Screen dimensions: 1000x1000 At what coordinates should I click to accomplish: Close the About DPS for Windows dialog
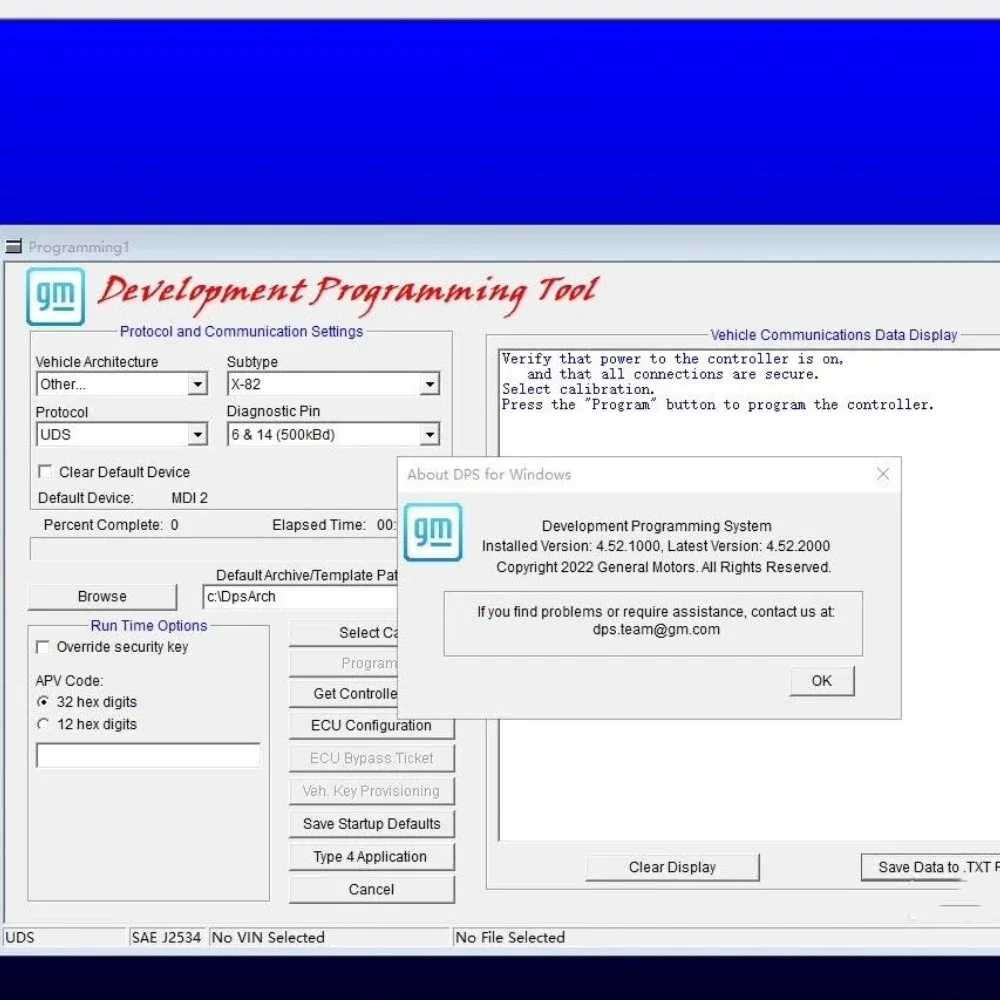click(883, 474)
